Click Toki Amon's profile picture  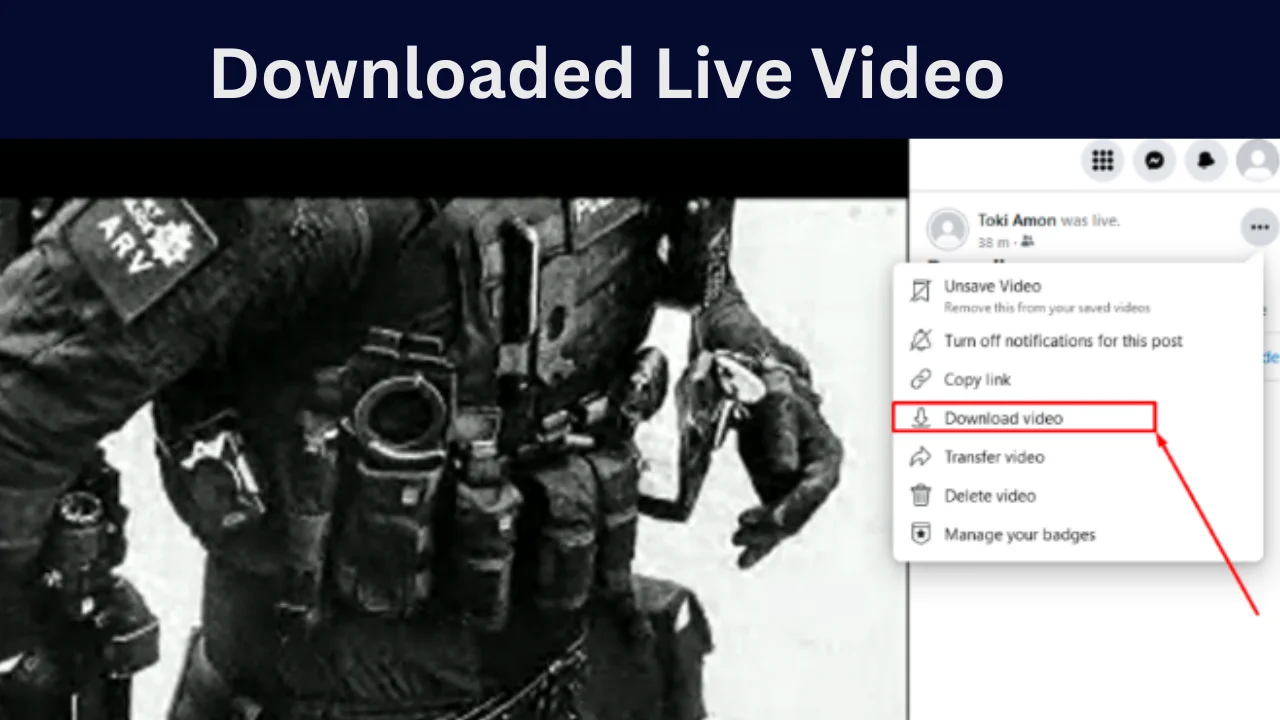(x=947, y=229)
